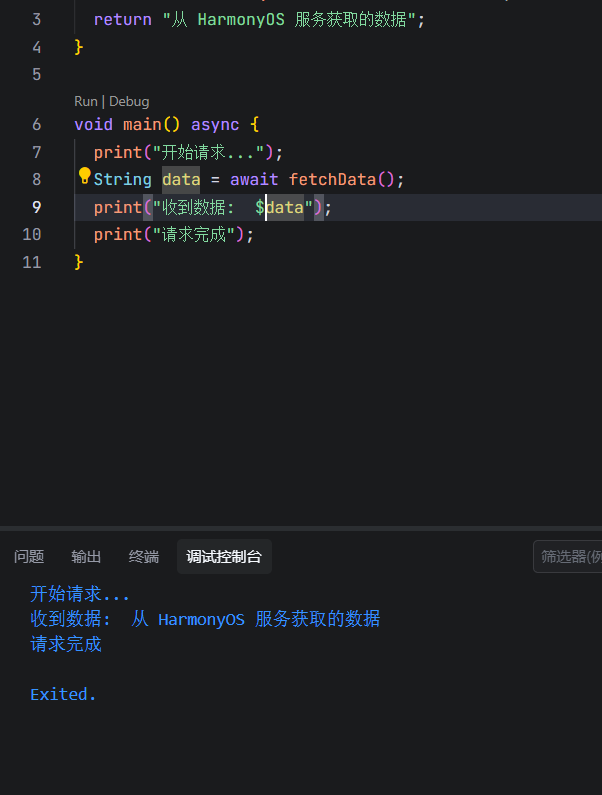Click the await keyword on line 8

click(x=254, y=179)
